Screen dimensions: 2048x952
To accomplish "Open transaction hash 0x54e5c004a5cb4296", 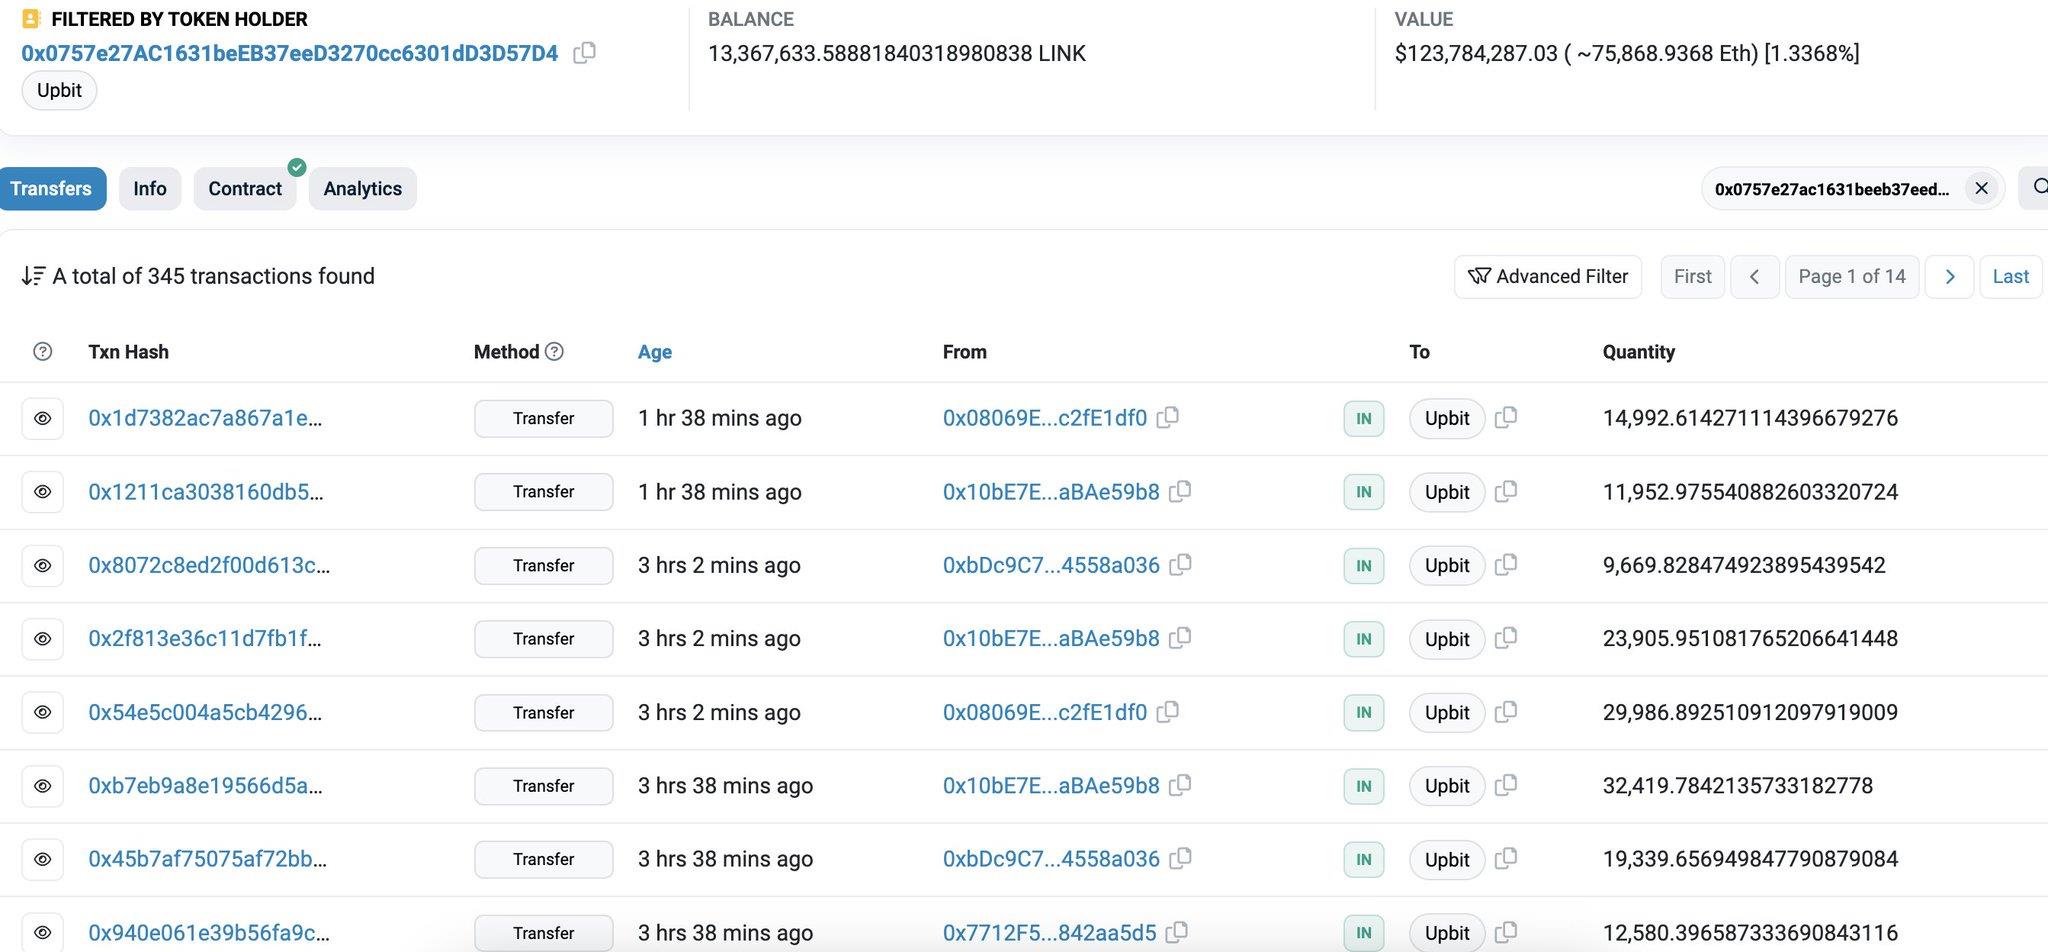I will click(205, 712).
